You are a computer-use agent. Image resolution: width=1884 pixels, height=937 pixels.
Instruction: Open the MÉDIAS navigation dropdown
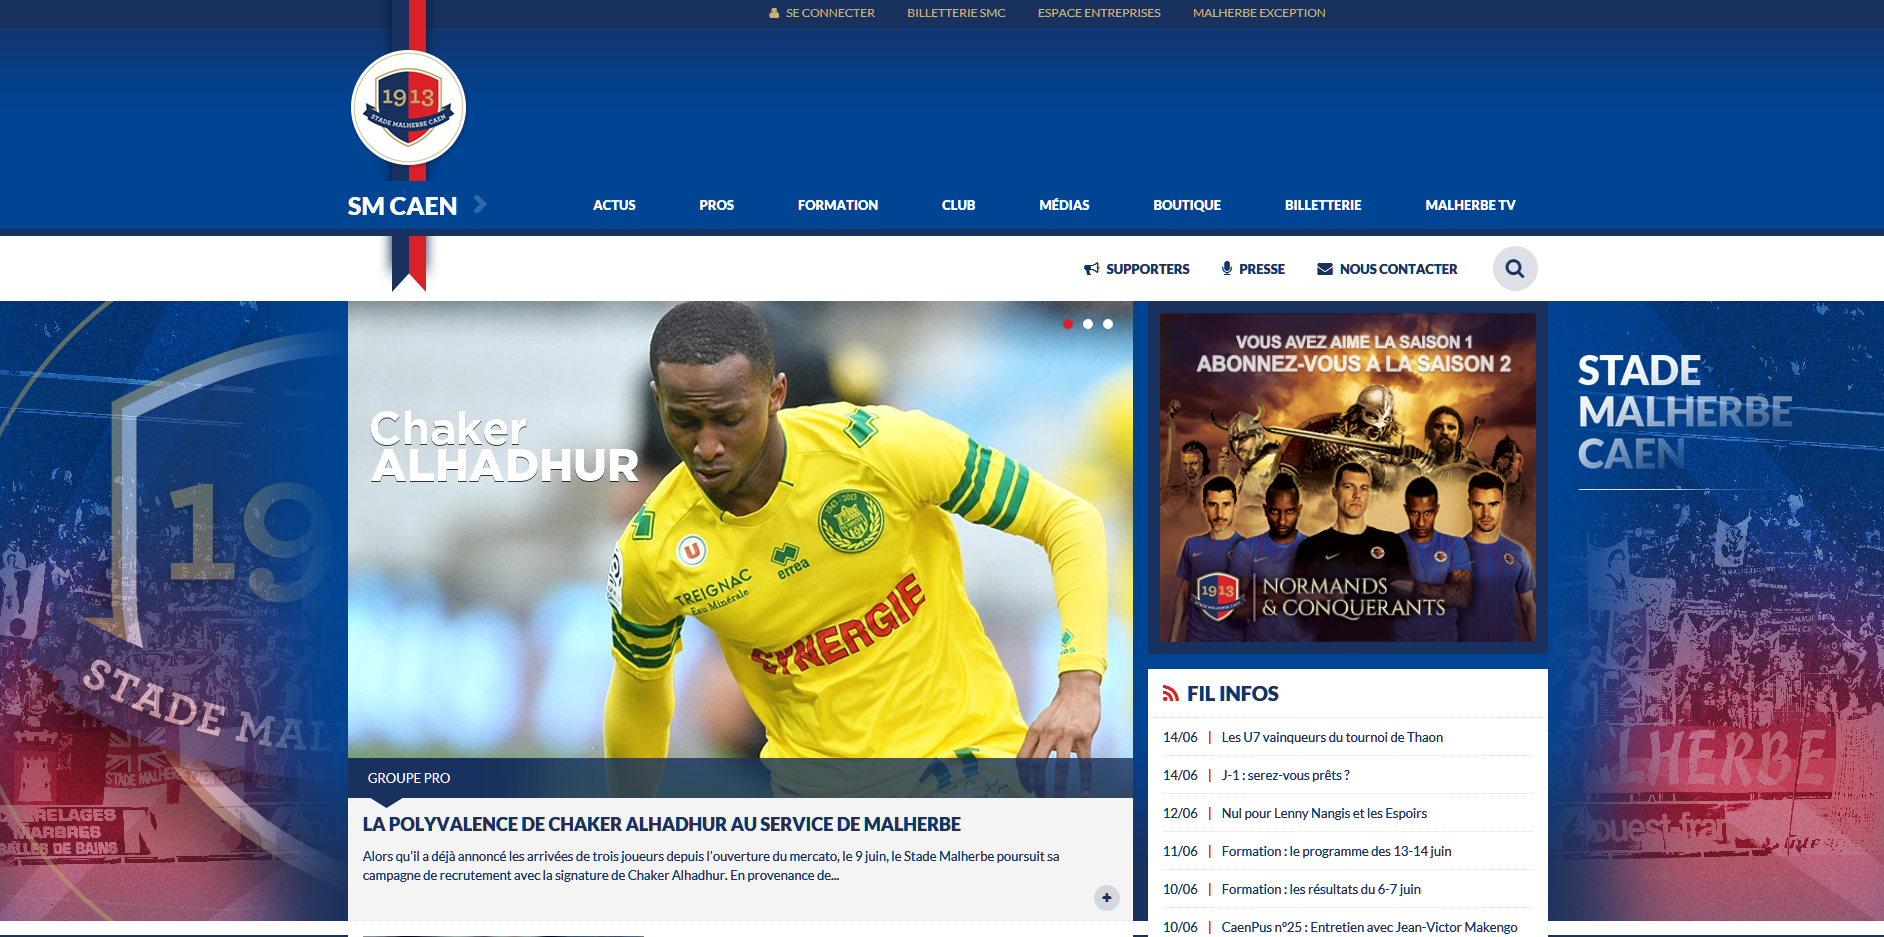click(x=1063, y=205)
